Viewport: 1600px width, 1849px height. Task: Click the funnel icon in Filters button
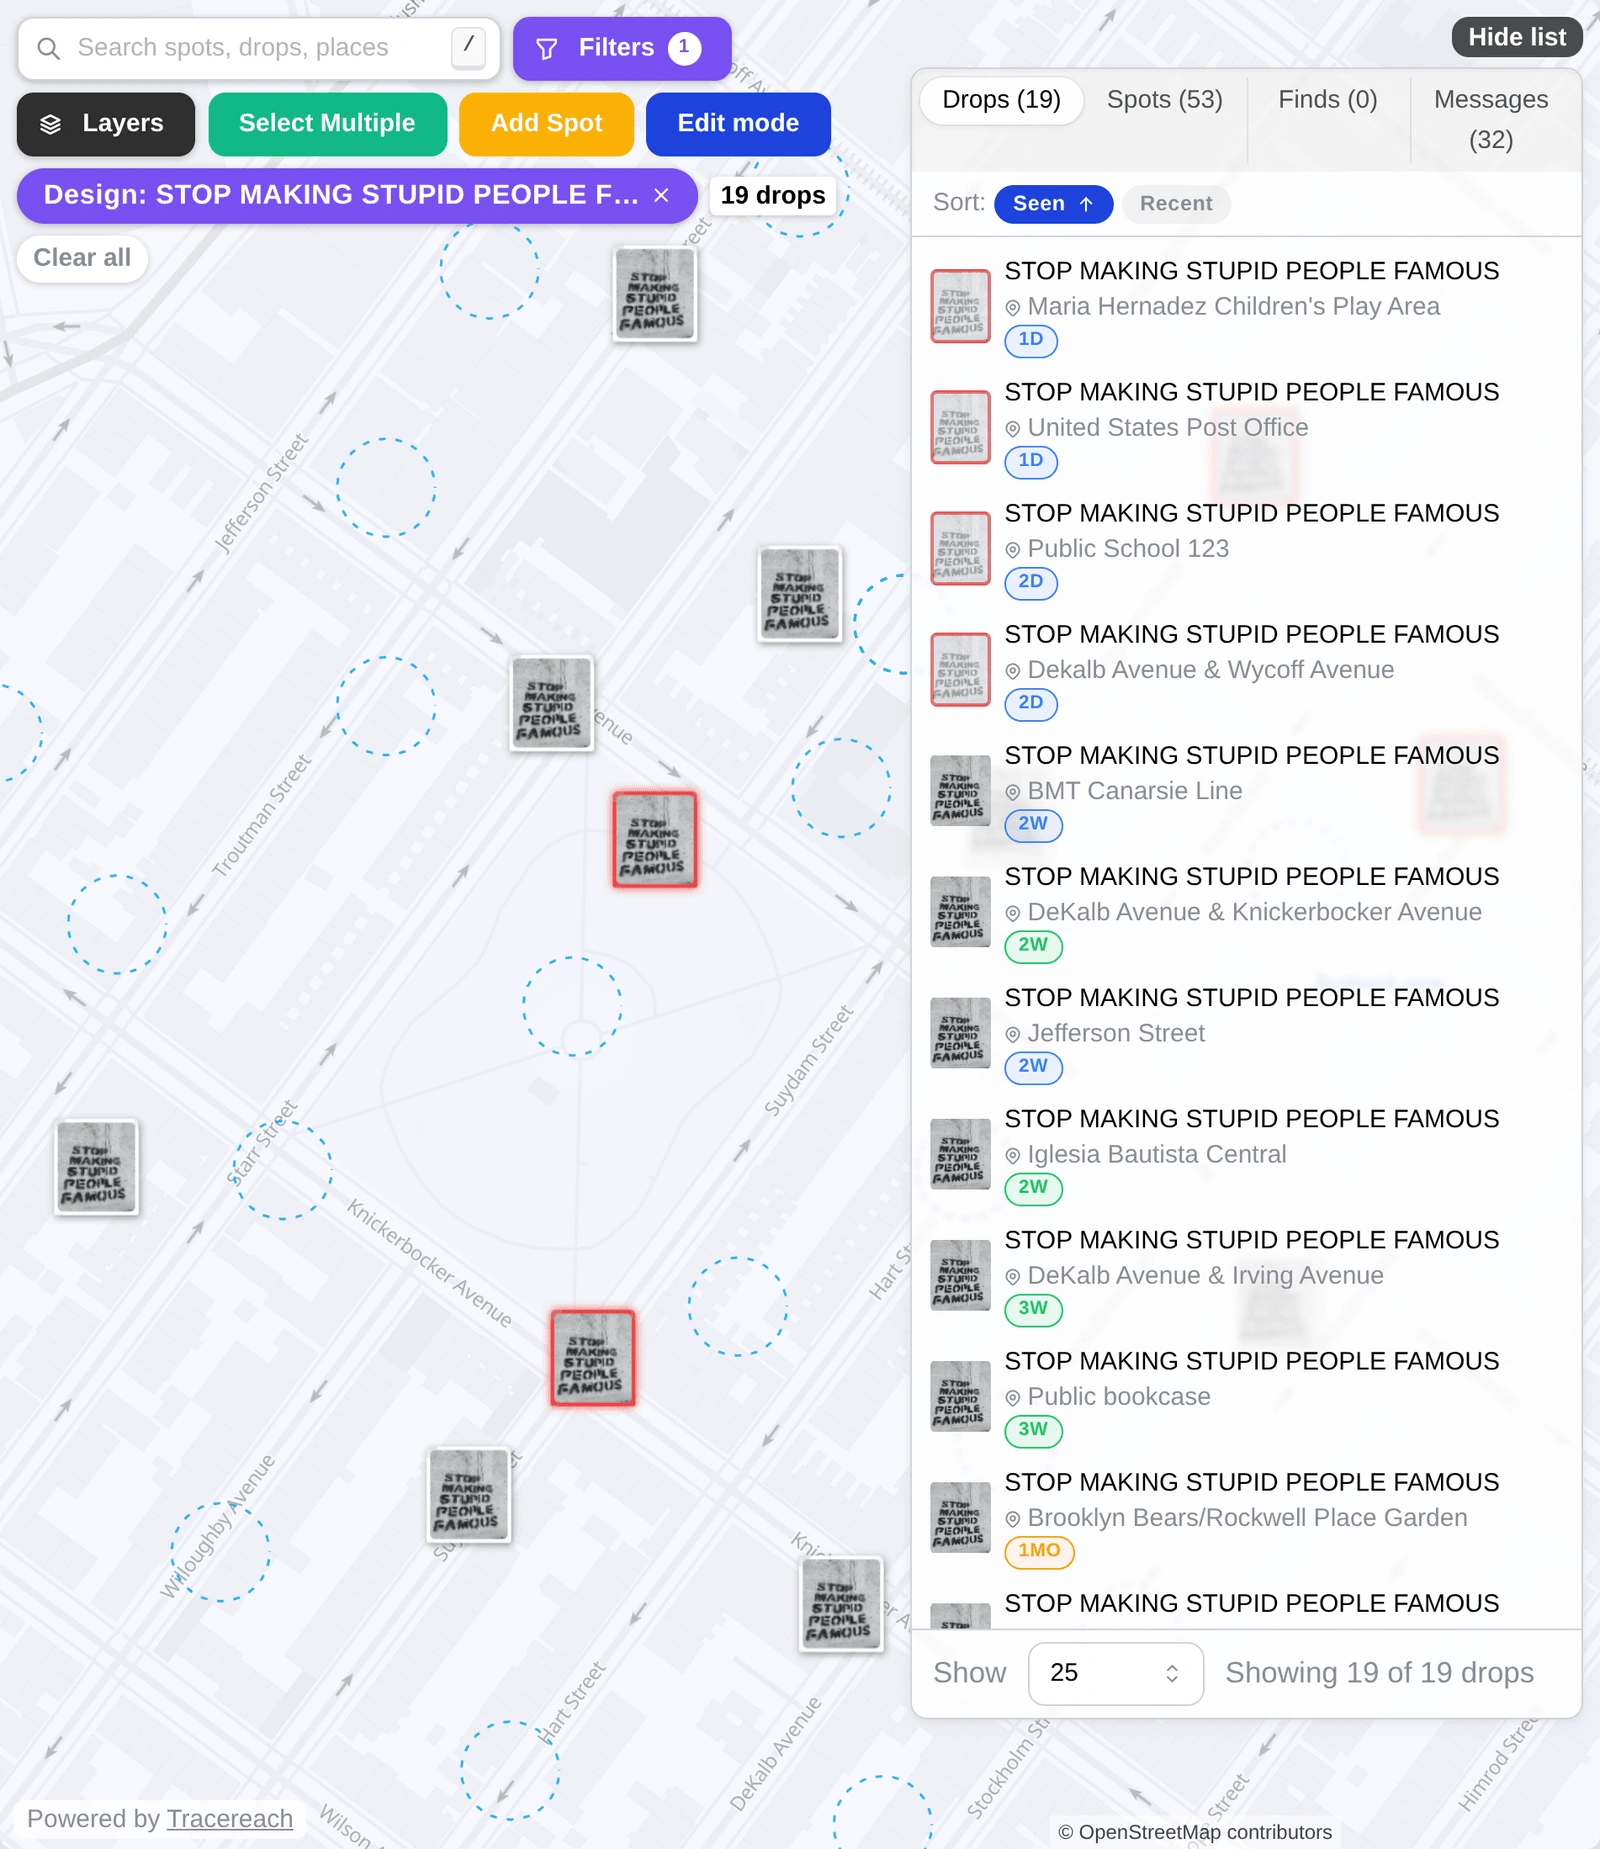click(x=547, y=48)
